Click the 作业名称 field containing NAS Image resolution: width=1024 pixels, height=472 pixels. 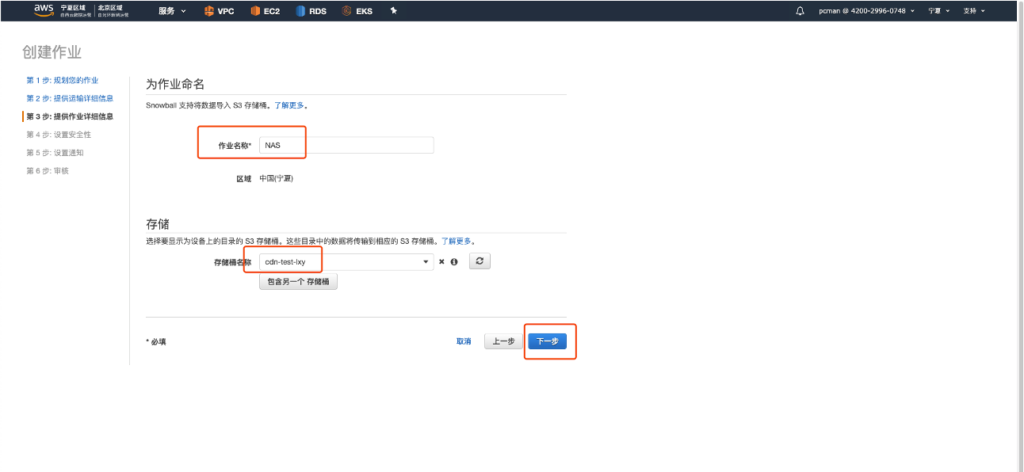click(345, 145)
